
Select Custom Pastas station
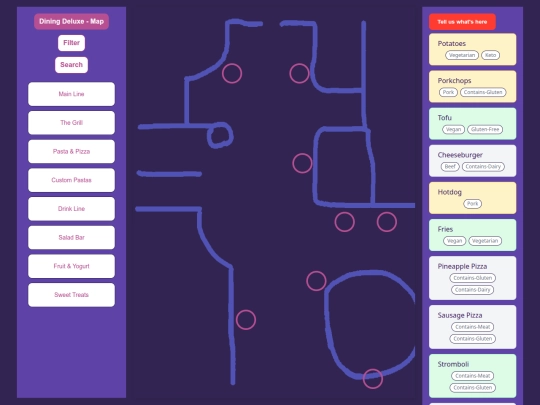[71, 180]
